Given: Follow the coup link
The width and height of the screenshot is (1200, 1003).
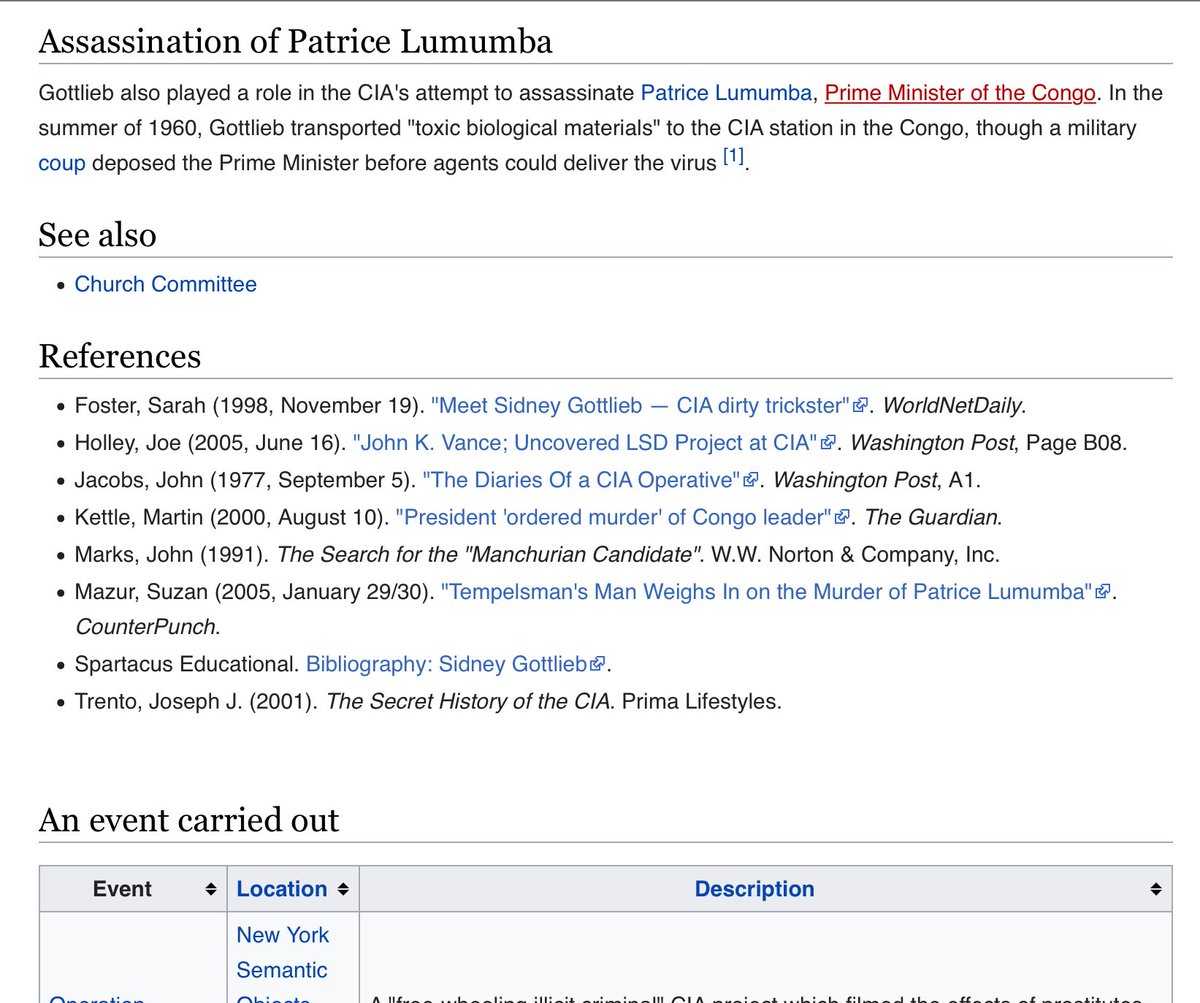Looking at the screenshot, I should coord(62,163).
